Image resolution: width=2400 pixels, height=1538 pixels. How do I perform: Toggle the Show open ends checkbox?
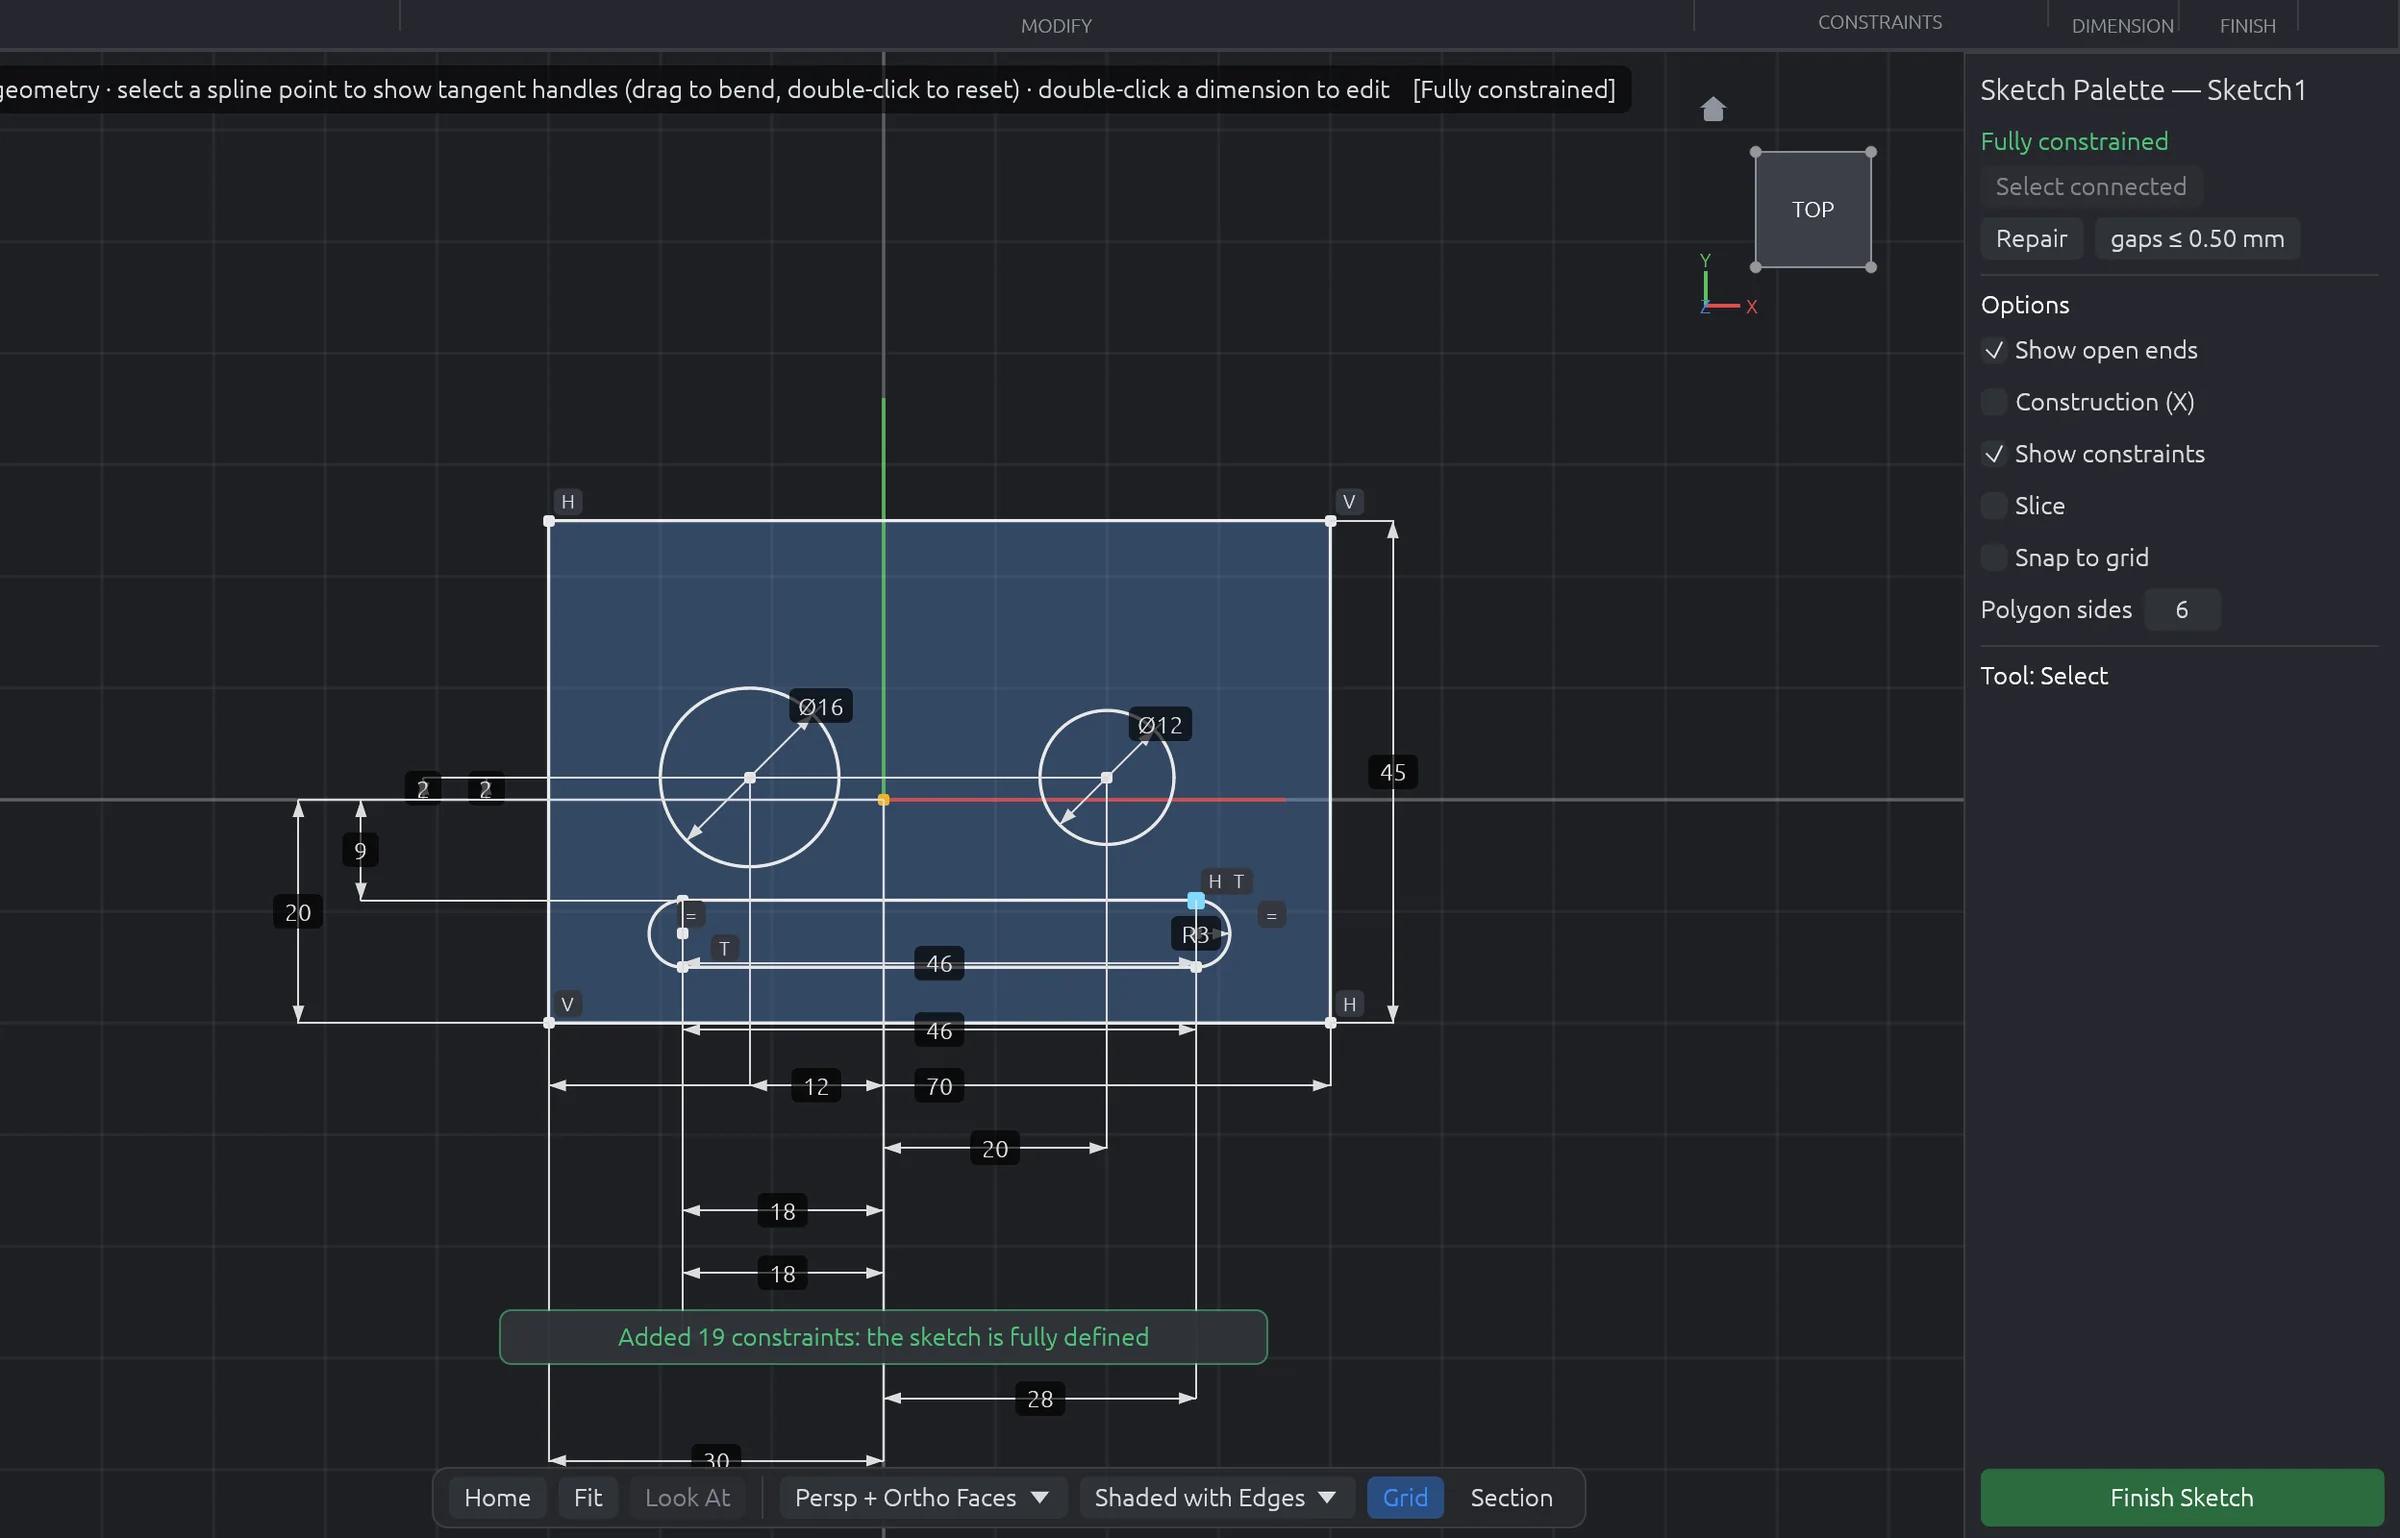click(x=1994, y=350)
